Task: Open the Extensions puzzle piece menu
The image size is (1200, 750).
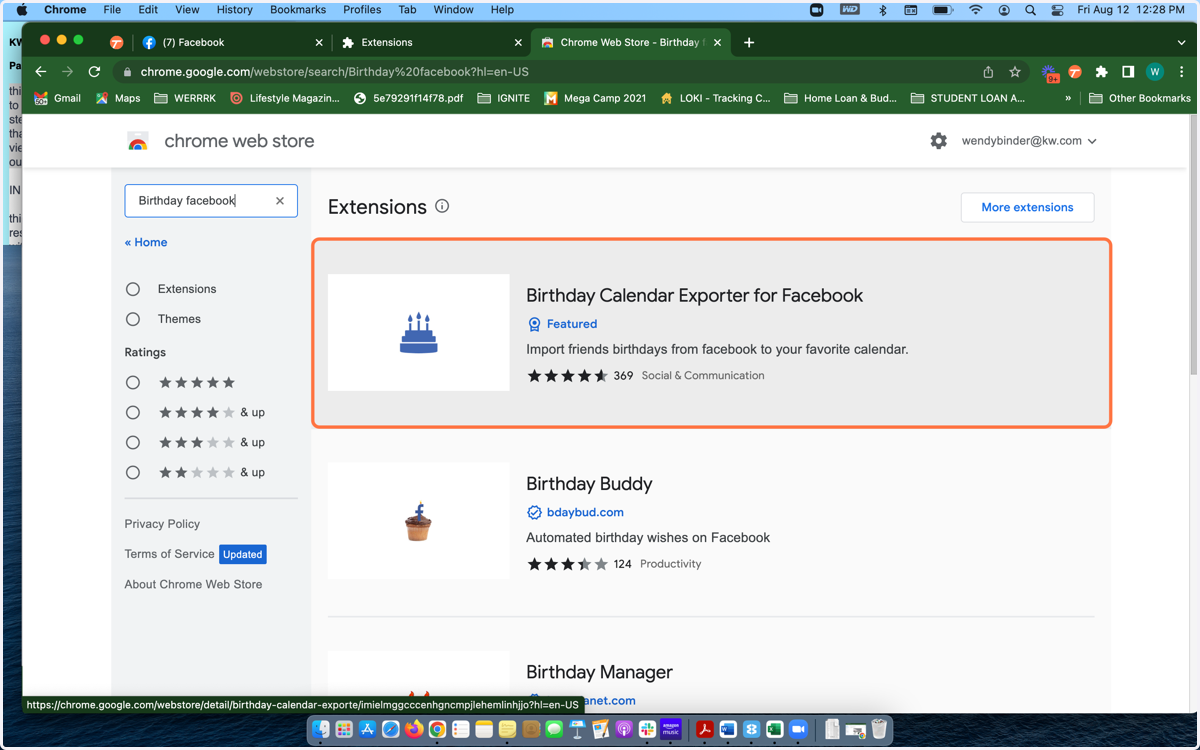Action: point(1101,72)
